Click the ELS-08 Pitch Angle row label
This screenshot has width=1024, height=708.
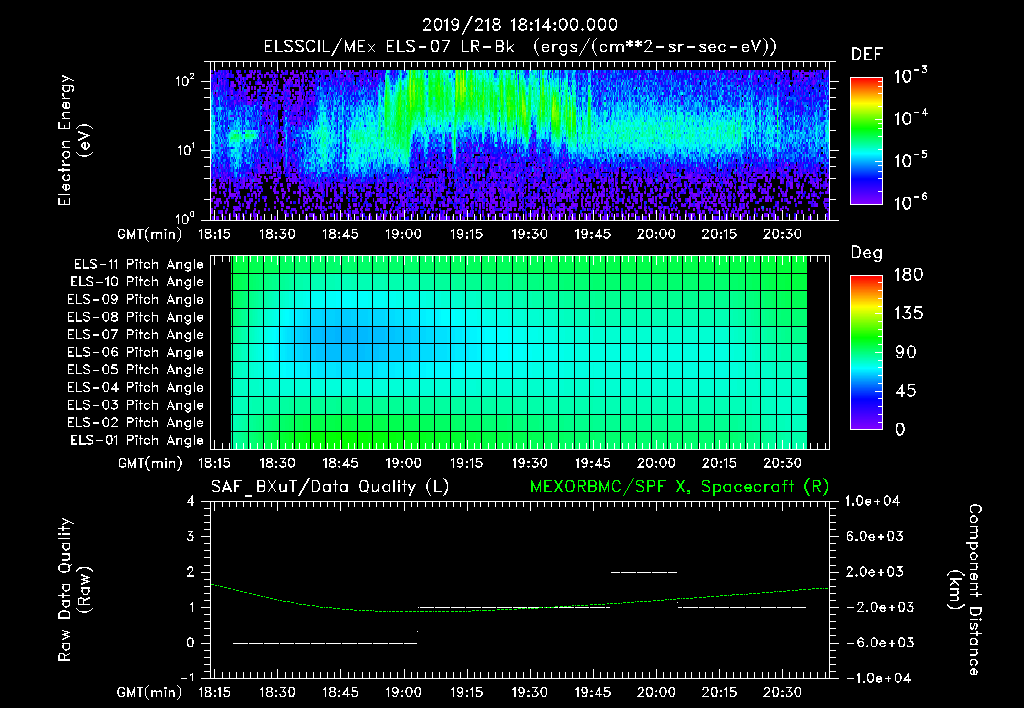click(135, 317)
